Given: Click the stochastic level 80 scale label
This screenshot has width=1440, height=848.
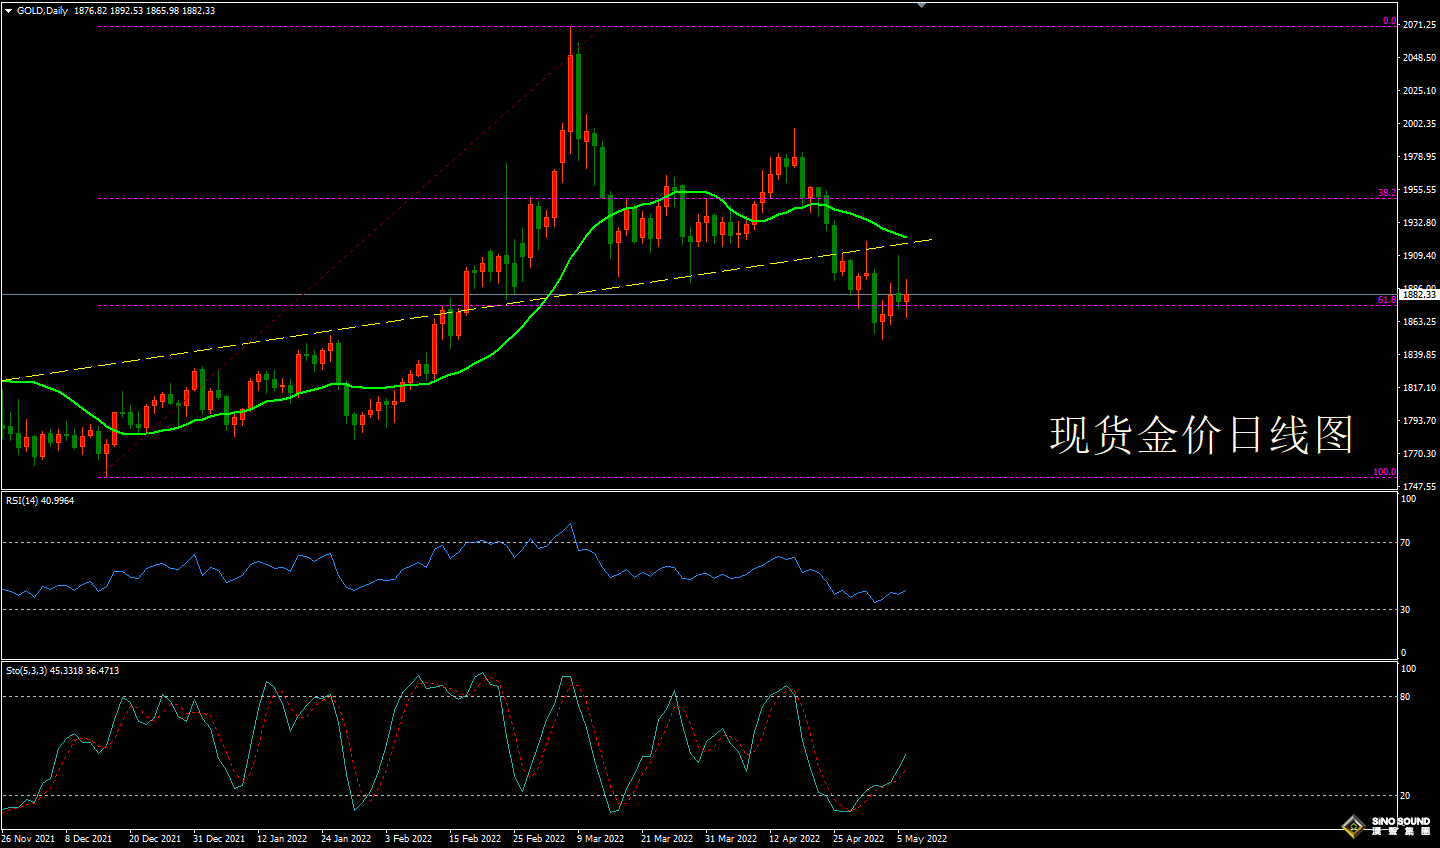Looking at the screenshot, I should point(1405,697).
